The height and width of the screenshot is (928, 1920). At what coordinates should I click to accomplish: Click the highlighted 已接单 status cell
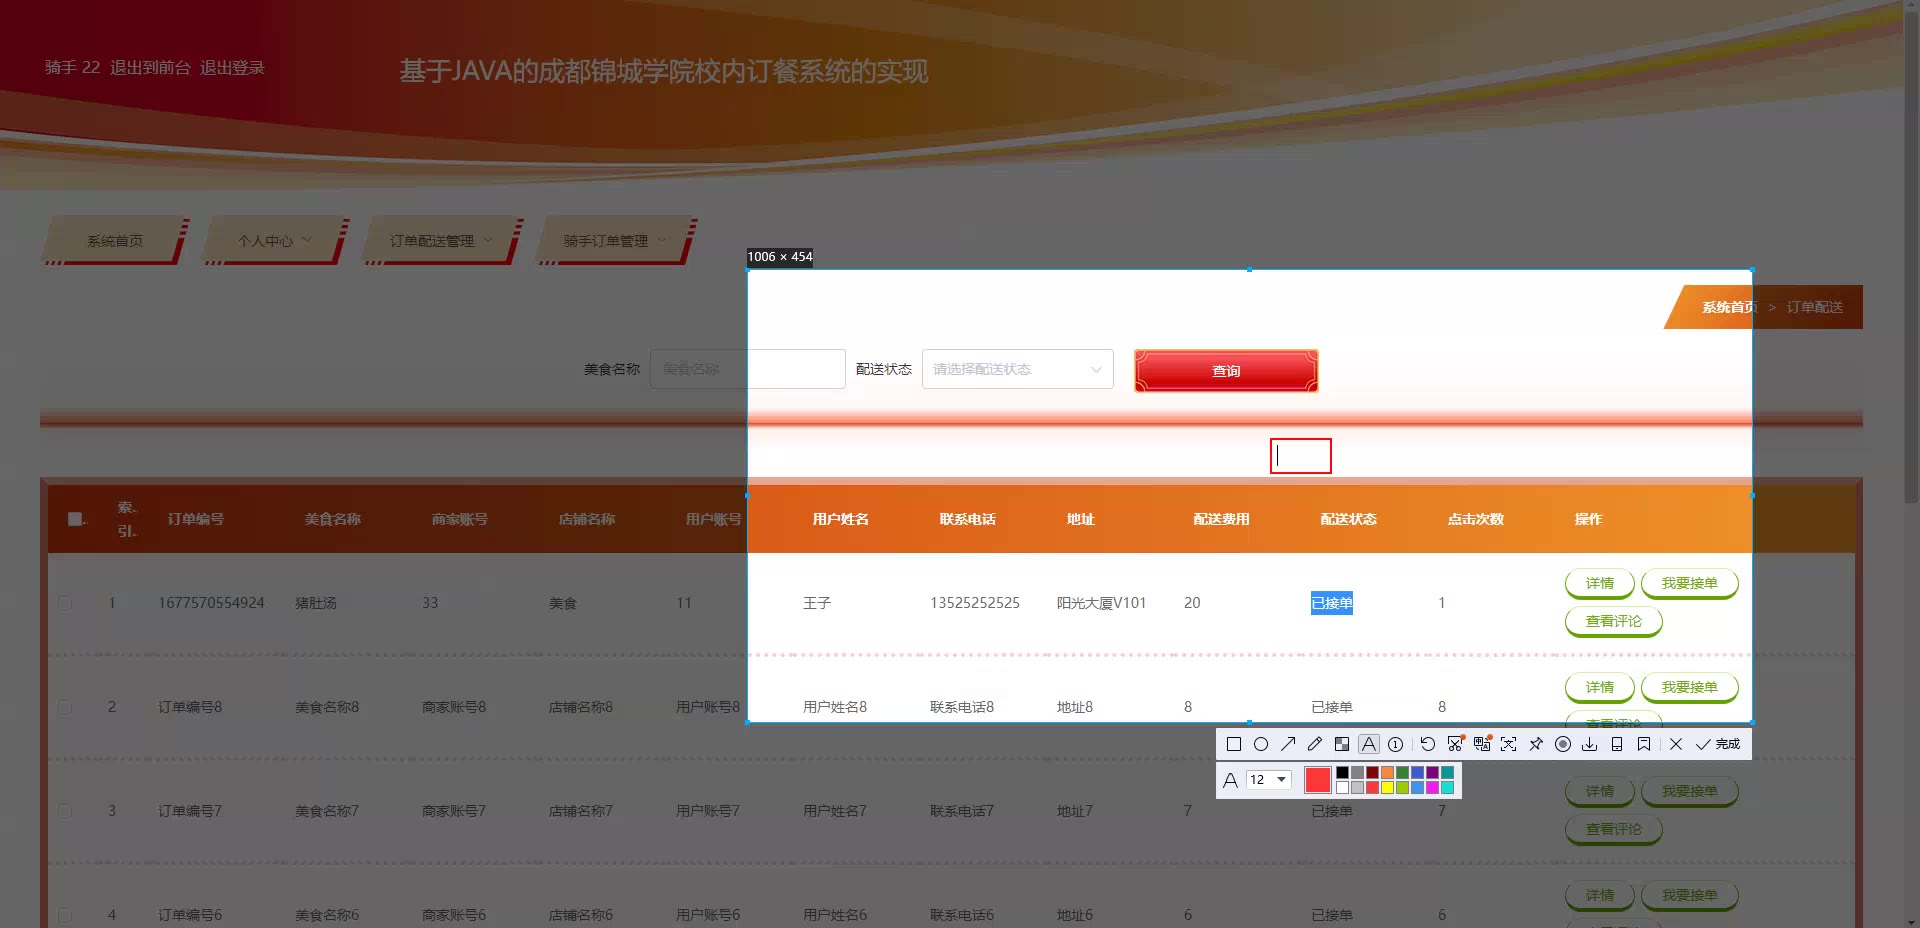coord(1332,603)
